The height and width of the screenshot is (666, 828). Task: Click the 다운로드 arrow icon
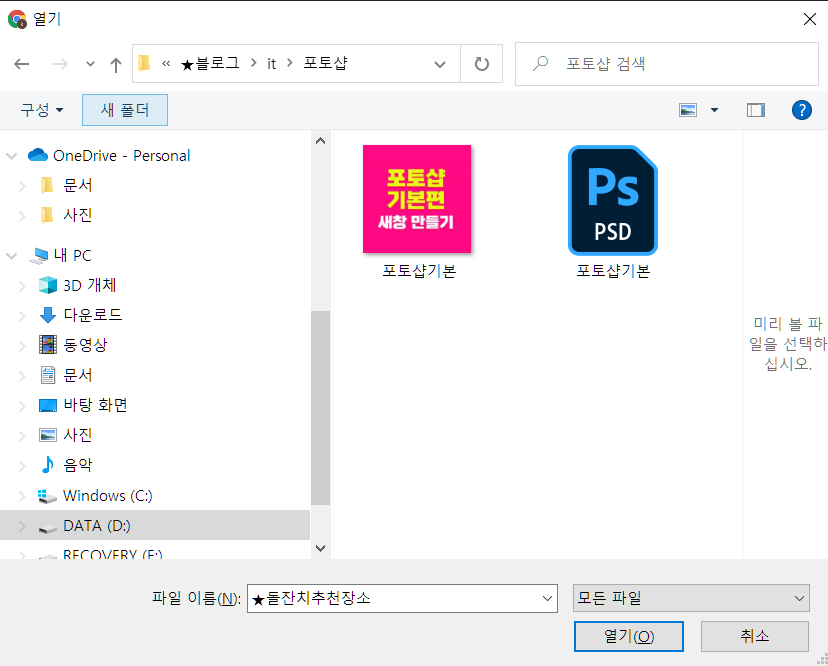[x=48, y=315]
